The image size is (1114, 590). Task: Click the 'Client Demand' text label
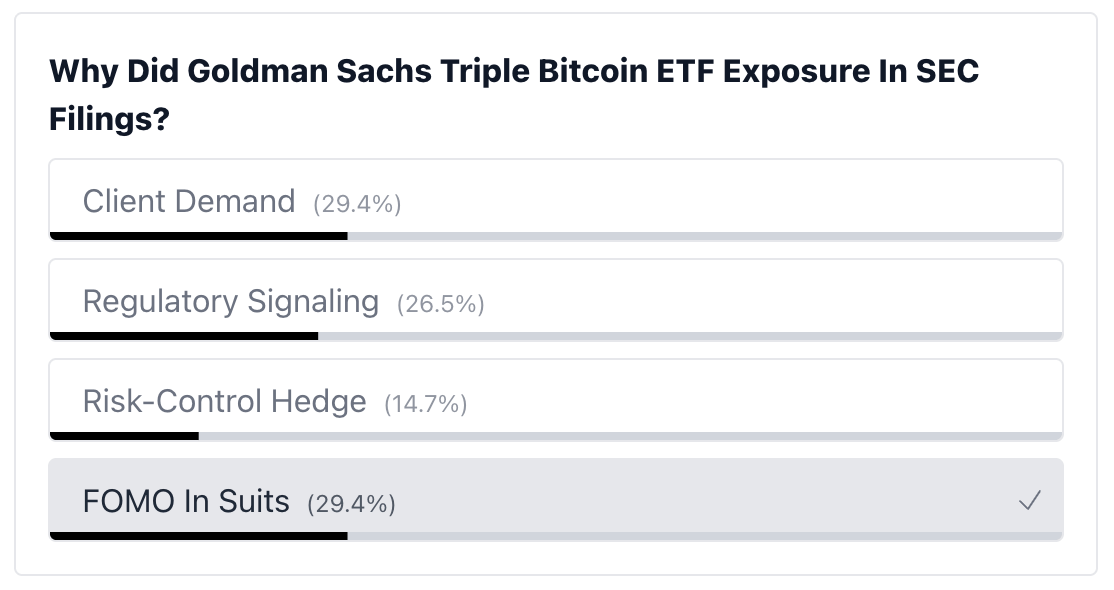(189, 201)
